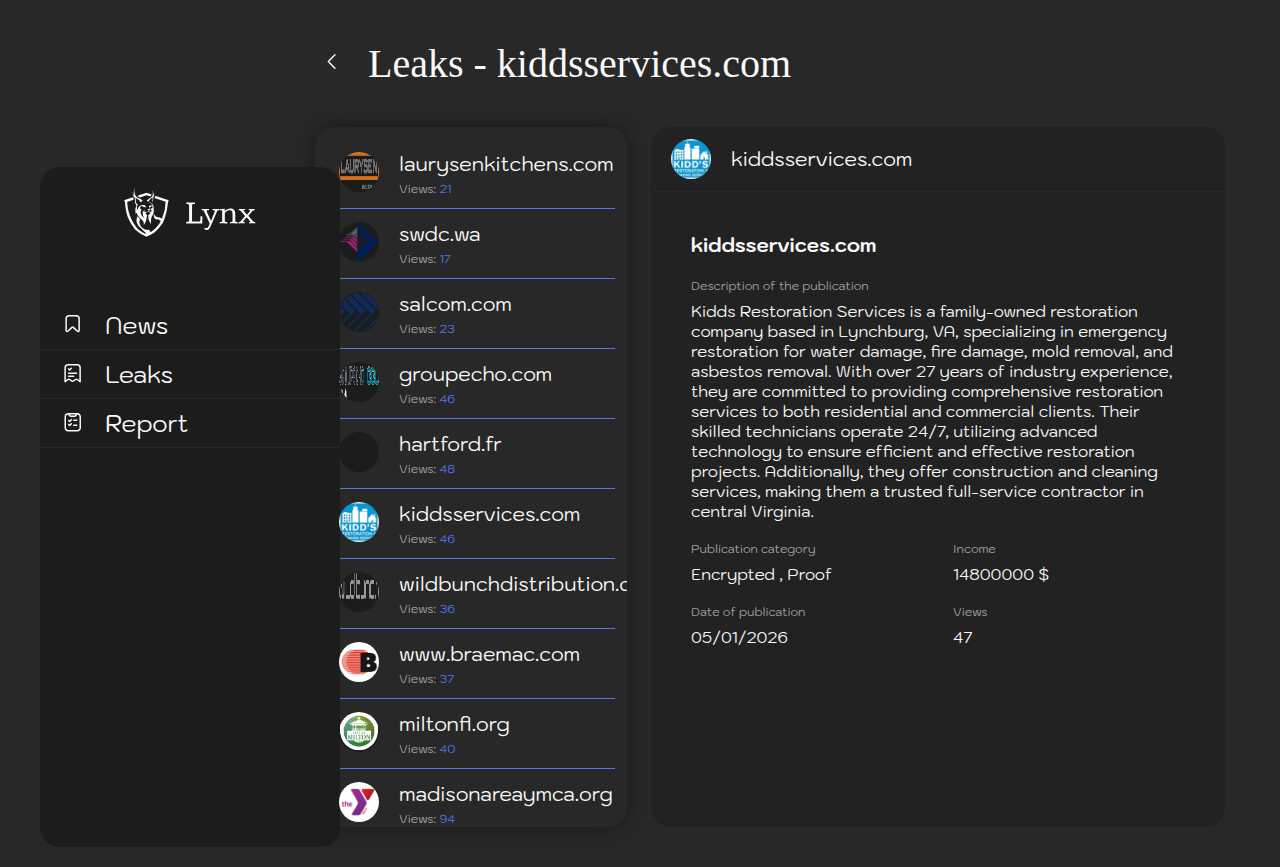The width and height of the screenshot is (1280, 867).
Task: Click the green Milton city seal icon
Action: 359,732
